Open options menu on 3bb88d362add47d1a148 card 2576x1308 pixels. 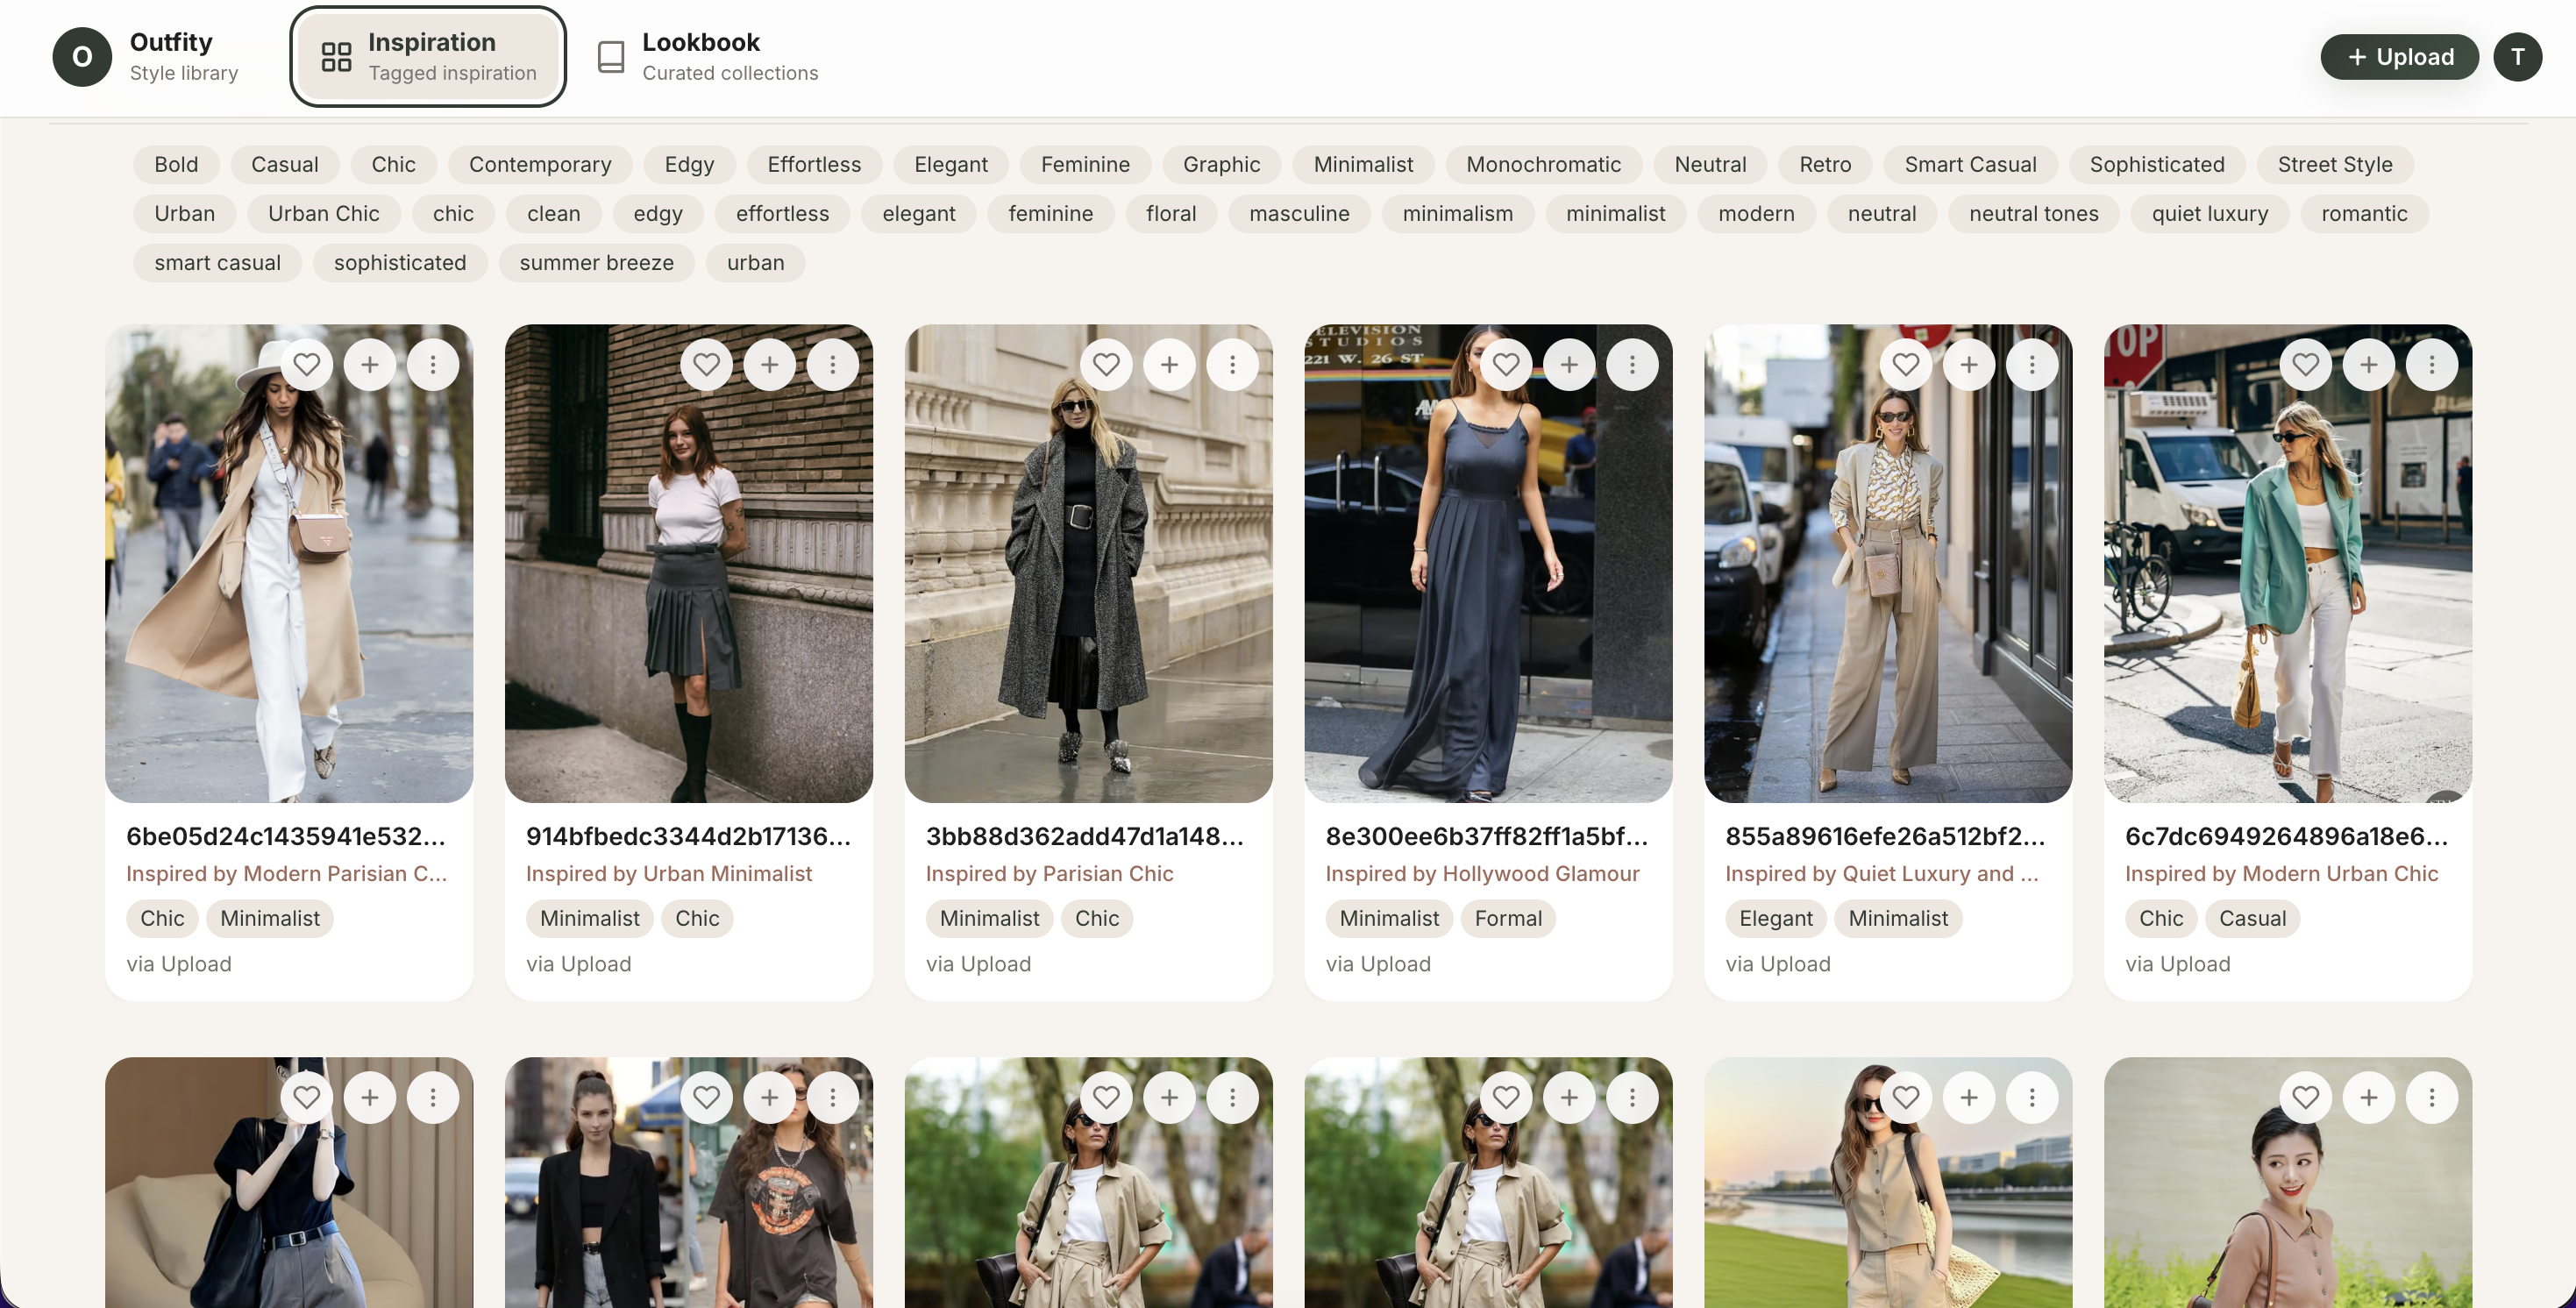point(1233,365)
